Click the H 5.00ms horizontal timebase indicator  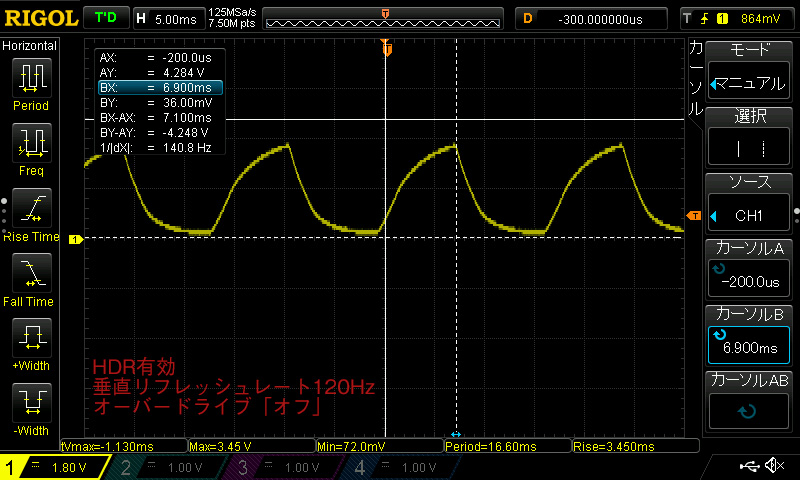pyautogui.click(x=168, y=19)
